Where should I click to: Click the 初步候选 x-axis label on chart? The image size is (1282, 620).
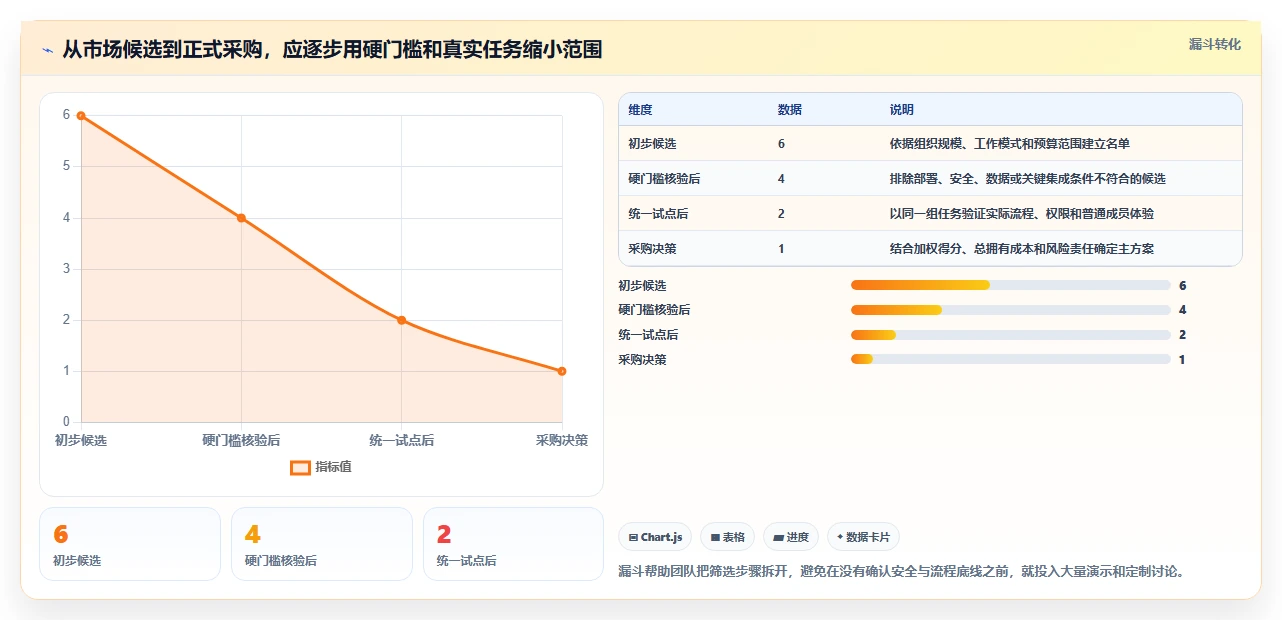tap(81, 440)
